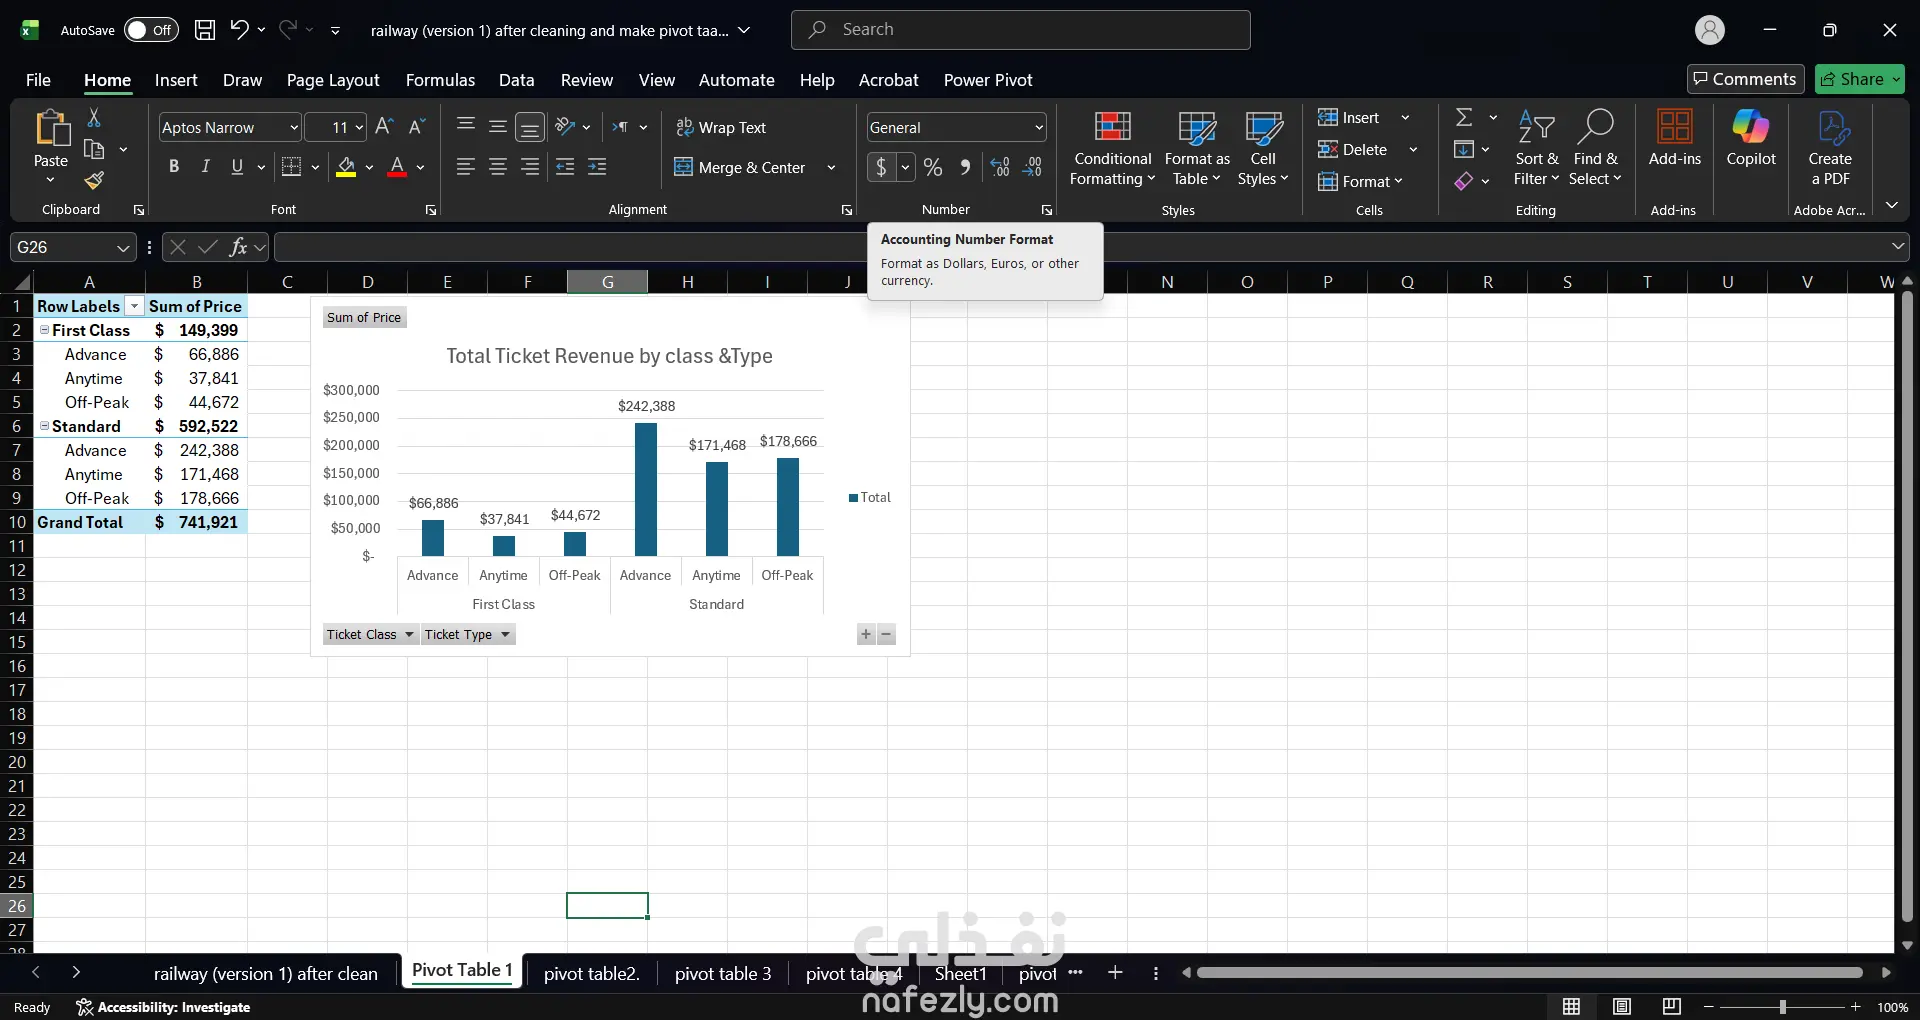1920x1020 pixels.
Task: Toggle Bold formatting
Action: [x=174, y=167]
